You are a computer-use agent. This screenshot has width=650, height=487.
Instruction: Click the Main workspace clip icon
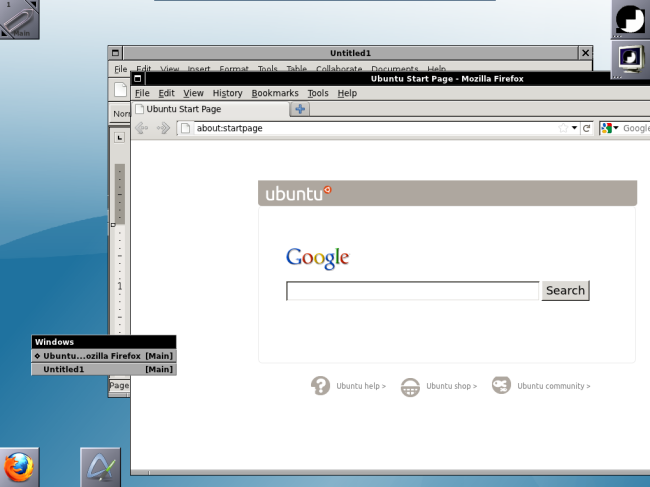click(x=19, y=19)
